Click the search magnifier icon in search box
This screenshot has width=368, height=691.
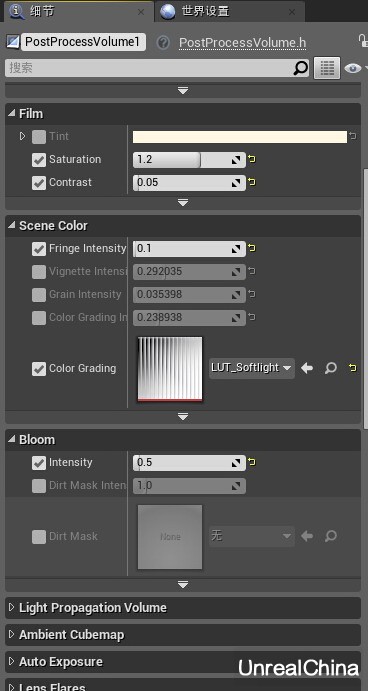pyautogui.click(x=301, y=68)
